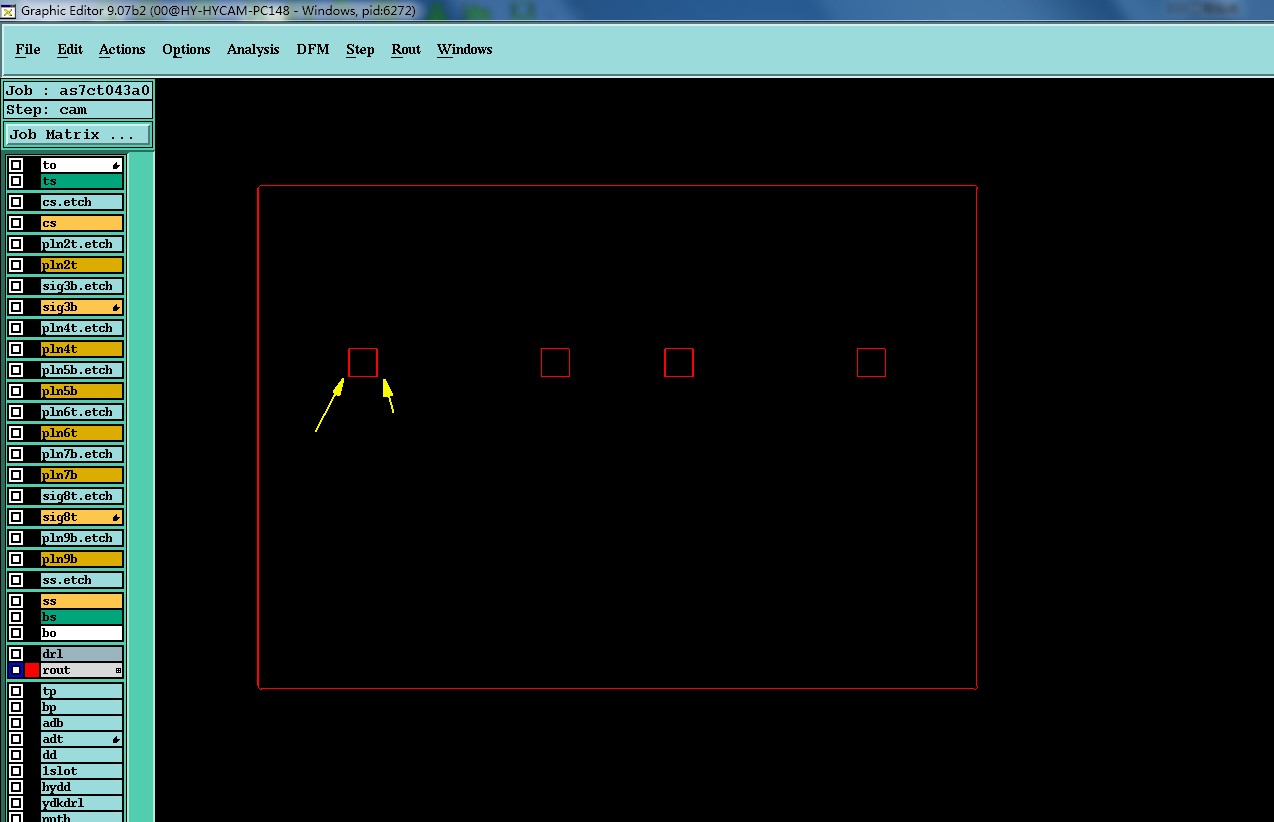This screenshot has height=822, width=1274.
Task: Select the pln7b layer name
Action: pos(82,475)
